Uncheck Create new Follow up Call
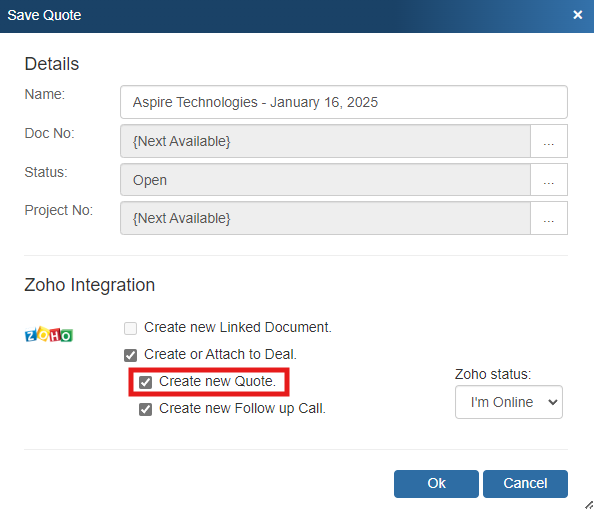594x510 pixels. pyautogui.click(x=145, y=409)
